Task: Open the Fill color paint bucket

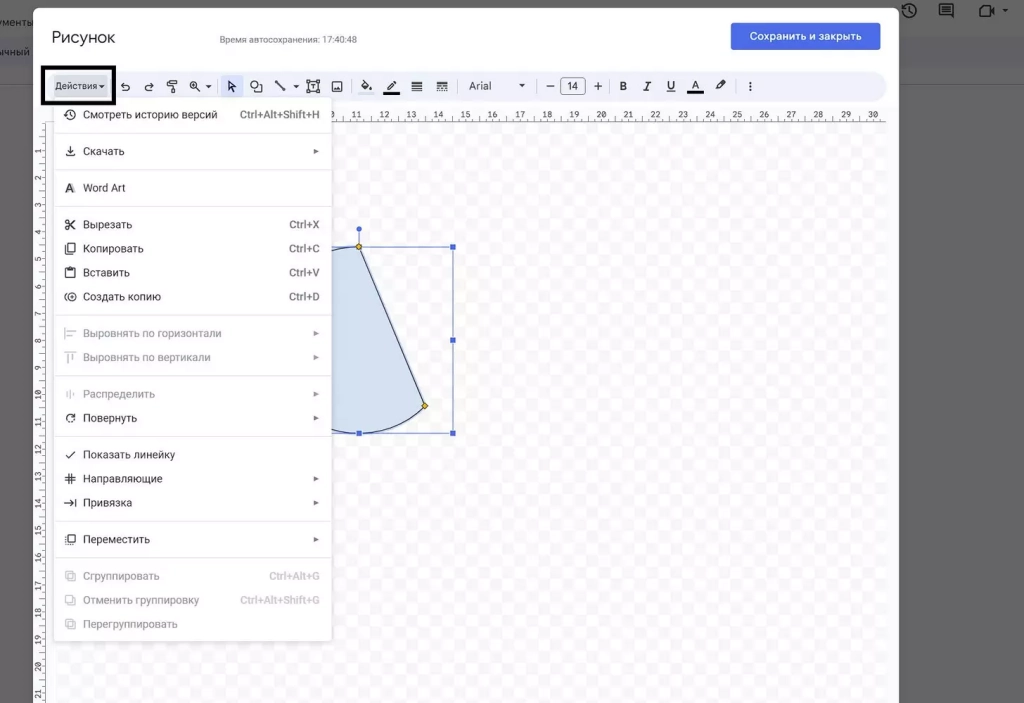Action: (366, 87)
